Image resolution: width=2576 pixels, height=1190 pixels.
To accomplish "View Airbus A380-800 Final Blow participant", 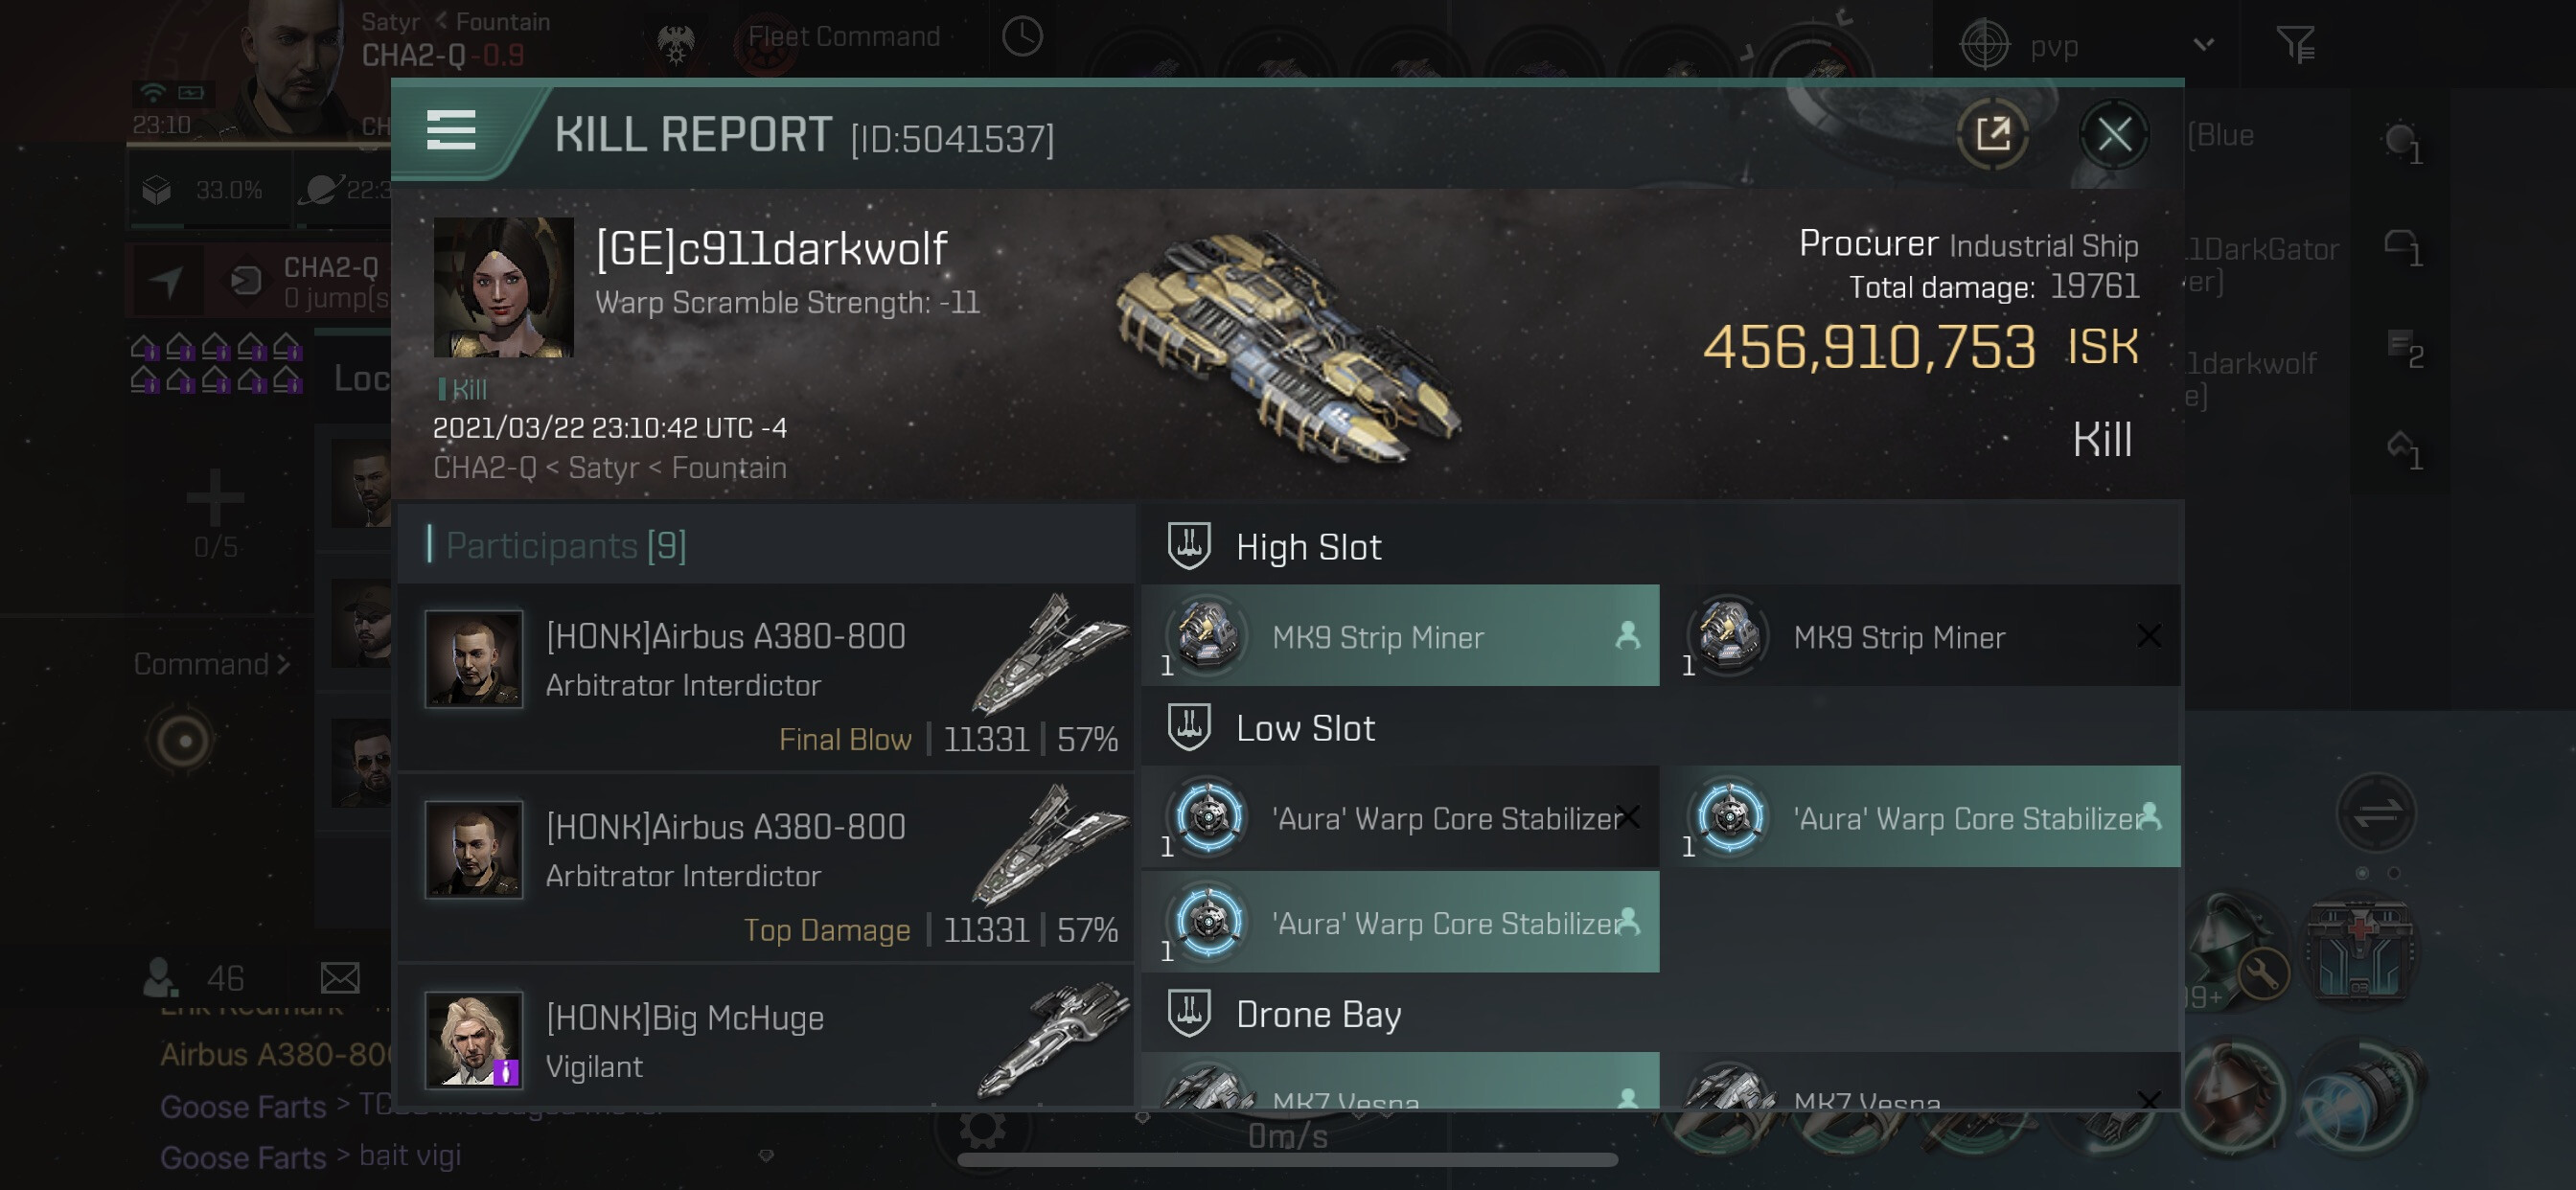I will pos(766,679).
